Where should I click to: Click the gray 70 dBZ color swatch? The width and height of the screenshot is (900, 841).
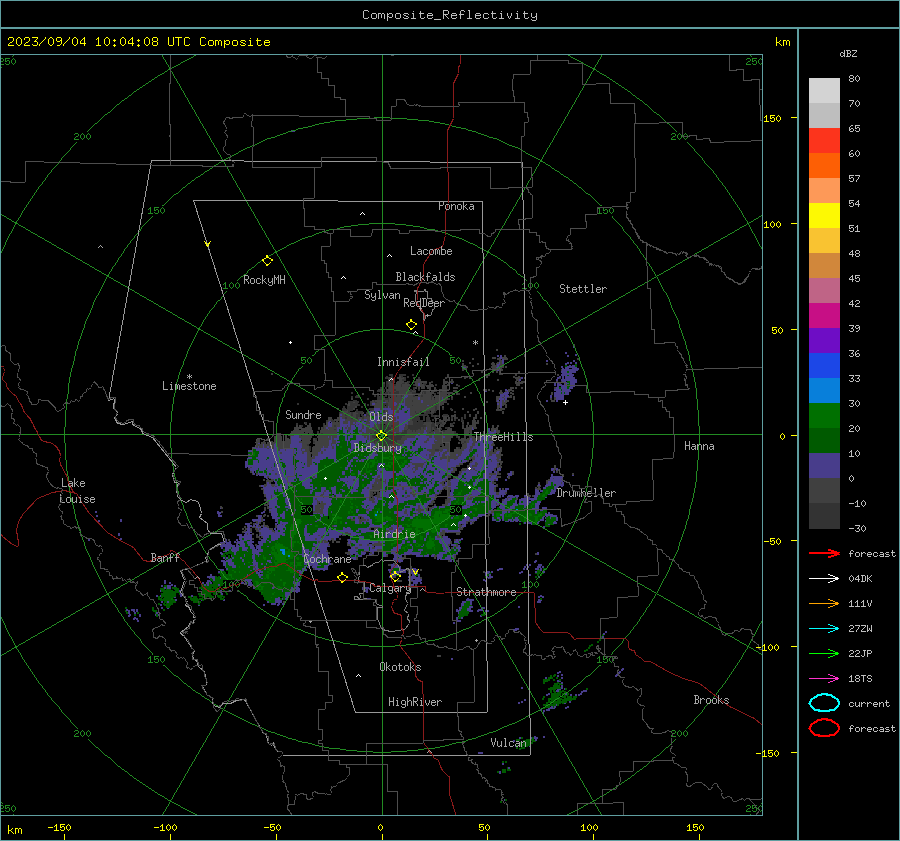tap(824, 116)
